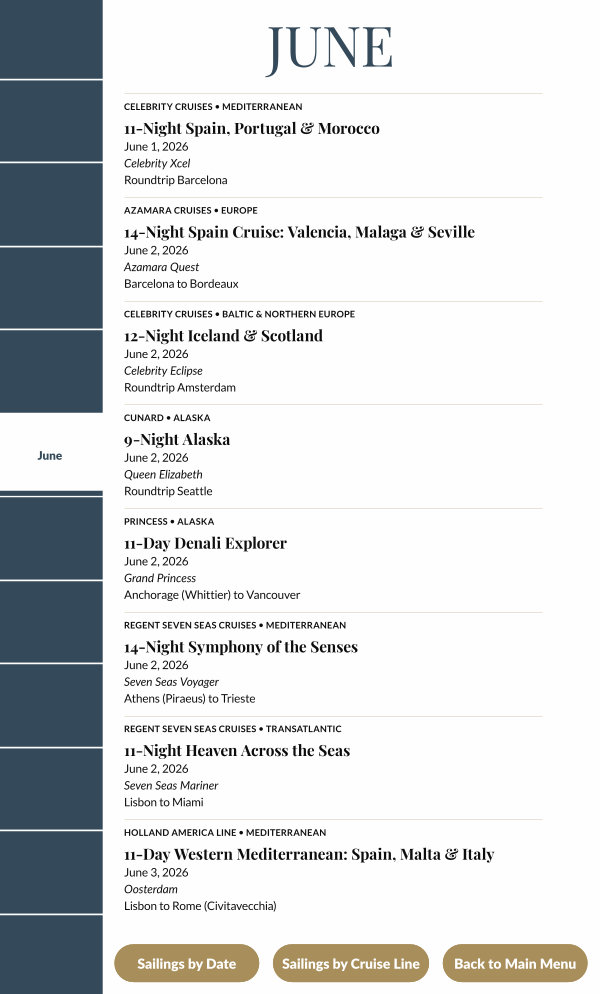Click Sailings by Date button
This screenshot has height=994, width=600.
(x=187, y=964)
